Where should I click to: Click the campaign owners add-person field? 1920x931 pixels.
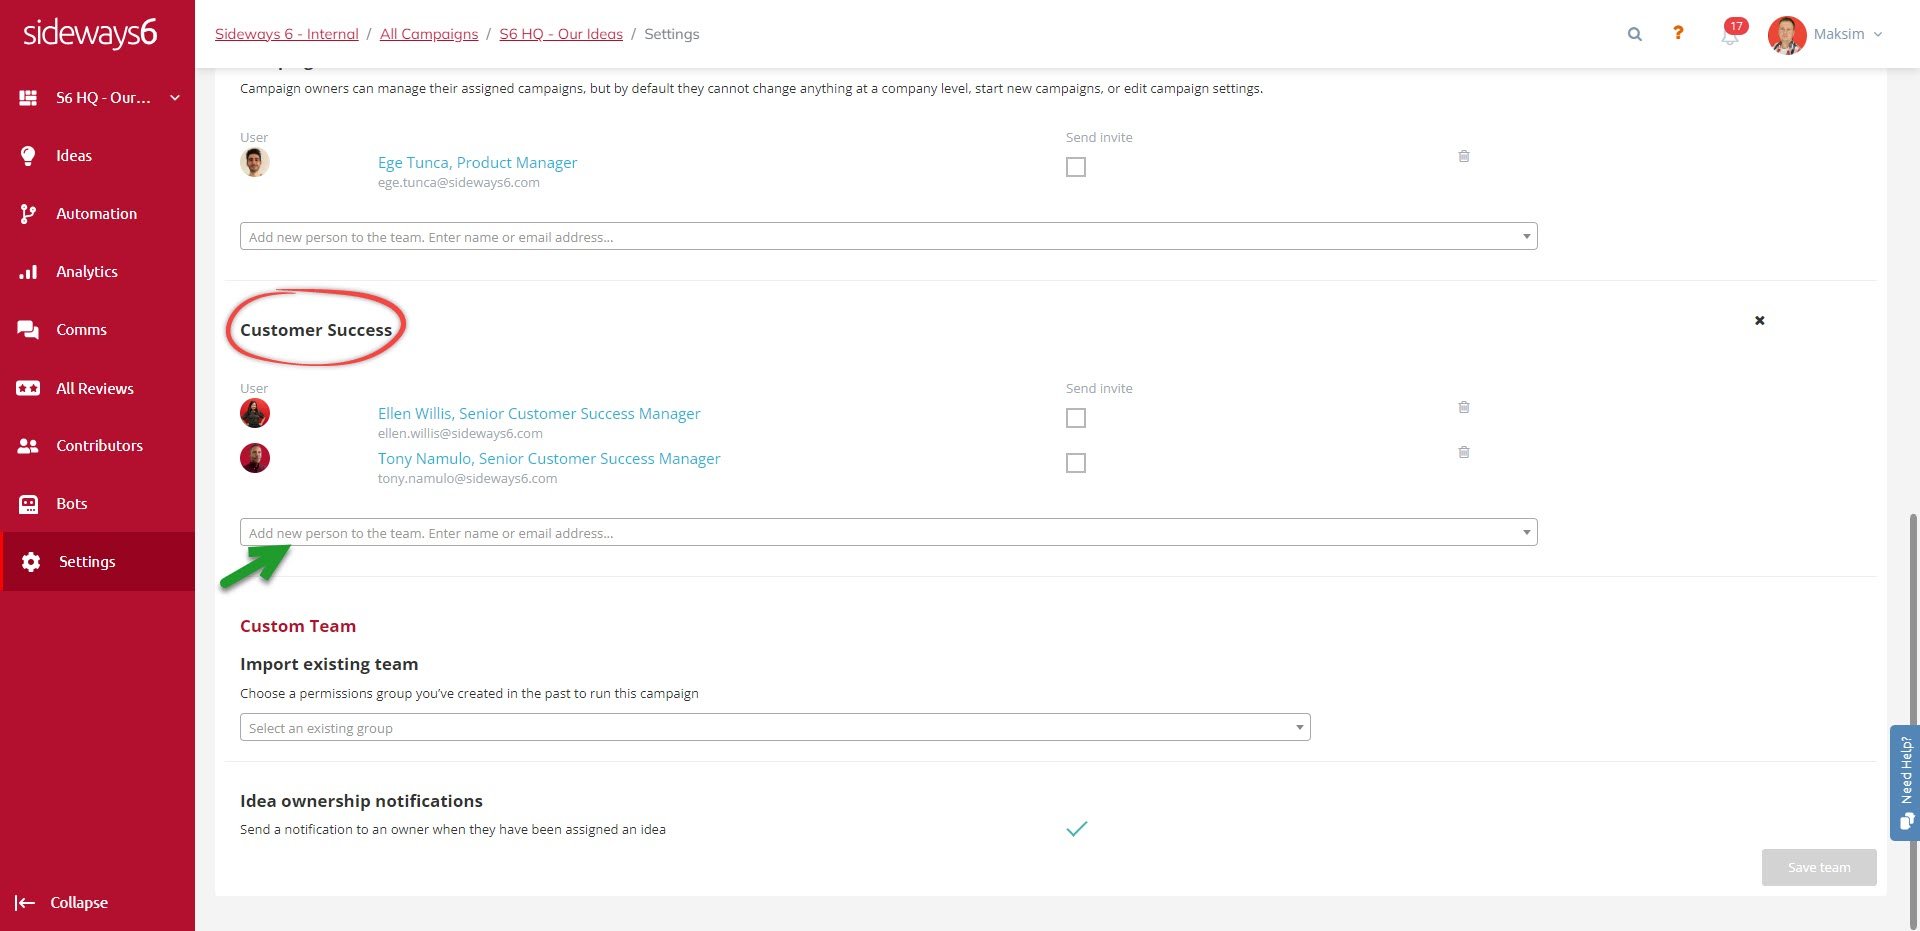[888, 237]
